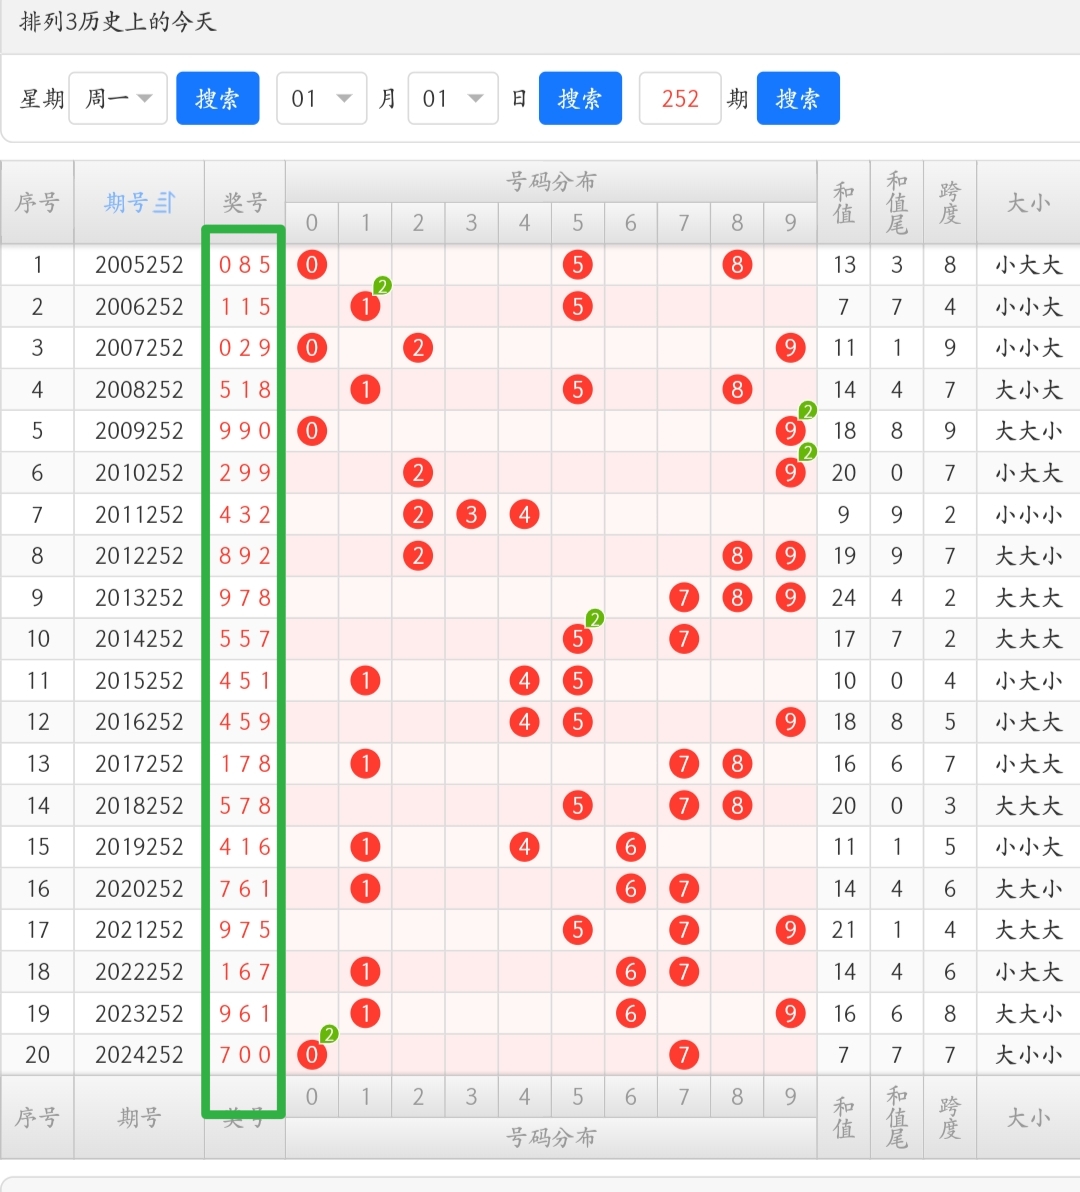This screenshot has width=1080, height=1192.
Task: Select period number 2013252
Action: point(139,597)
